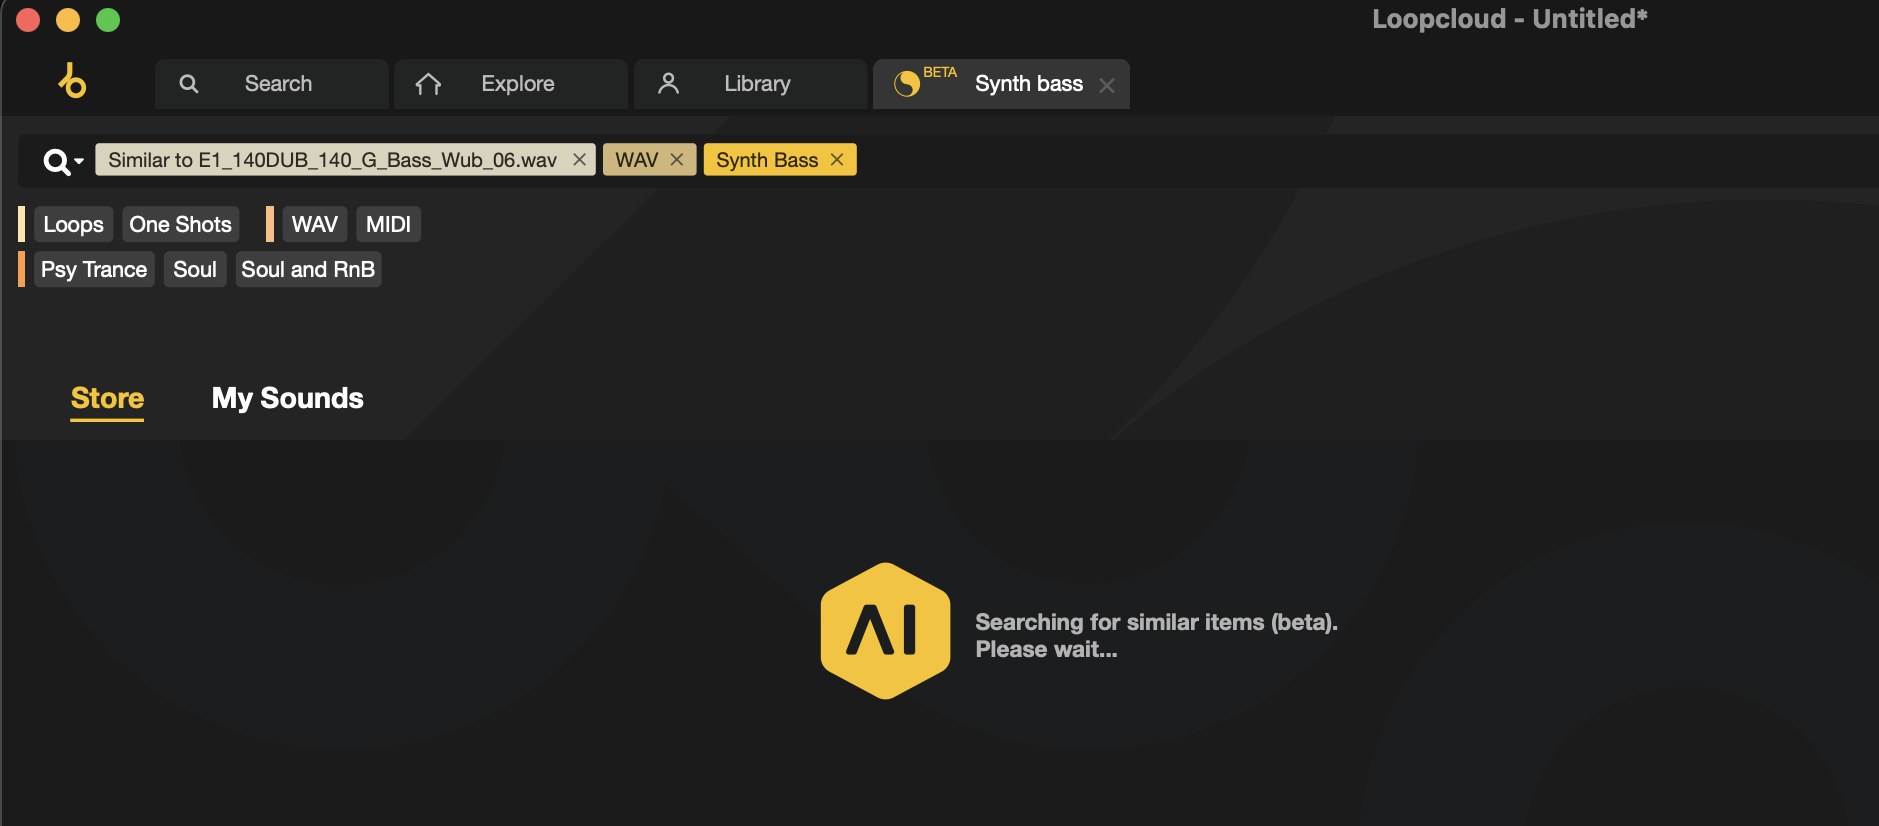Click the large yellow AI hexagon badge
Screen dimensions: 1879x826
[885, 631]
